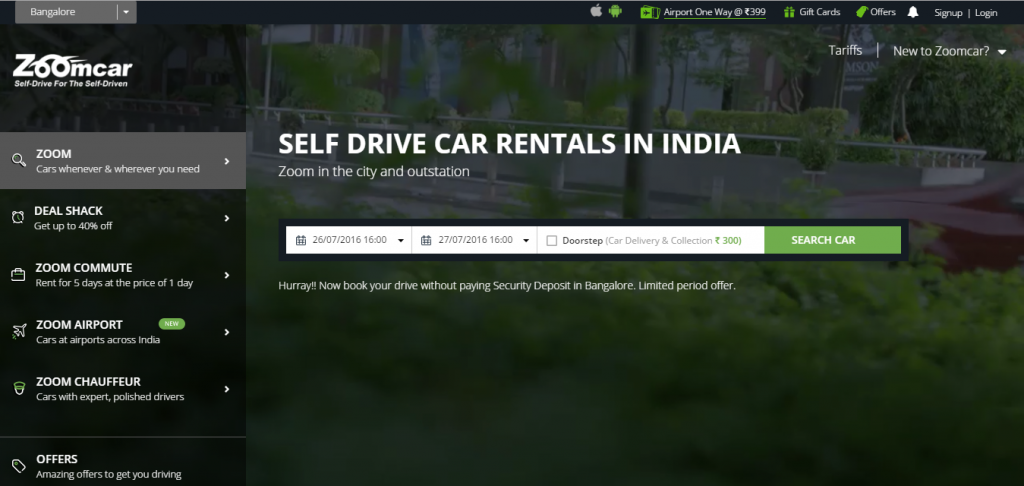This screenshot has width=1024, height=486.
Task: Click the green airport ticket icon
Action: 650,12
